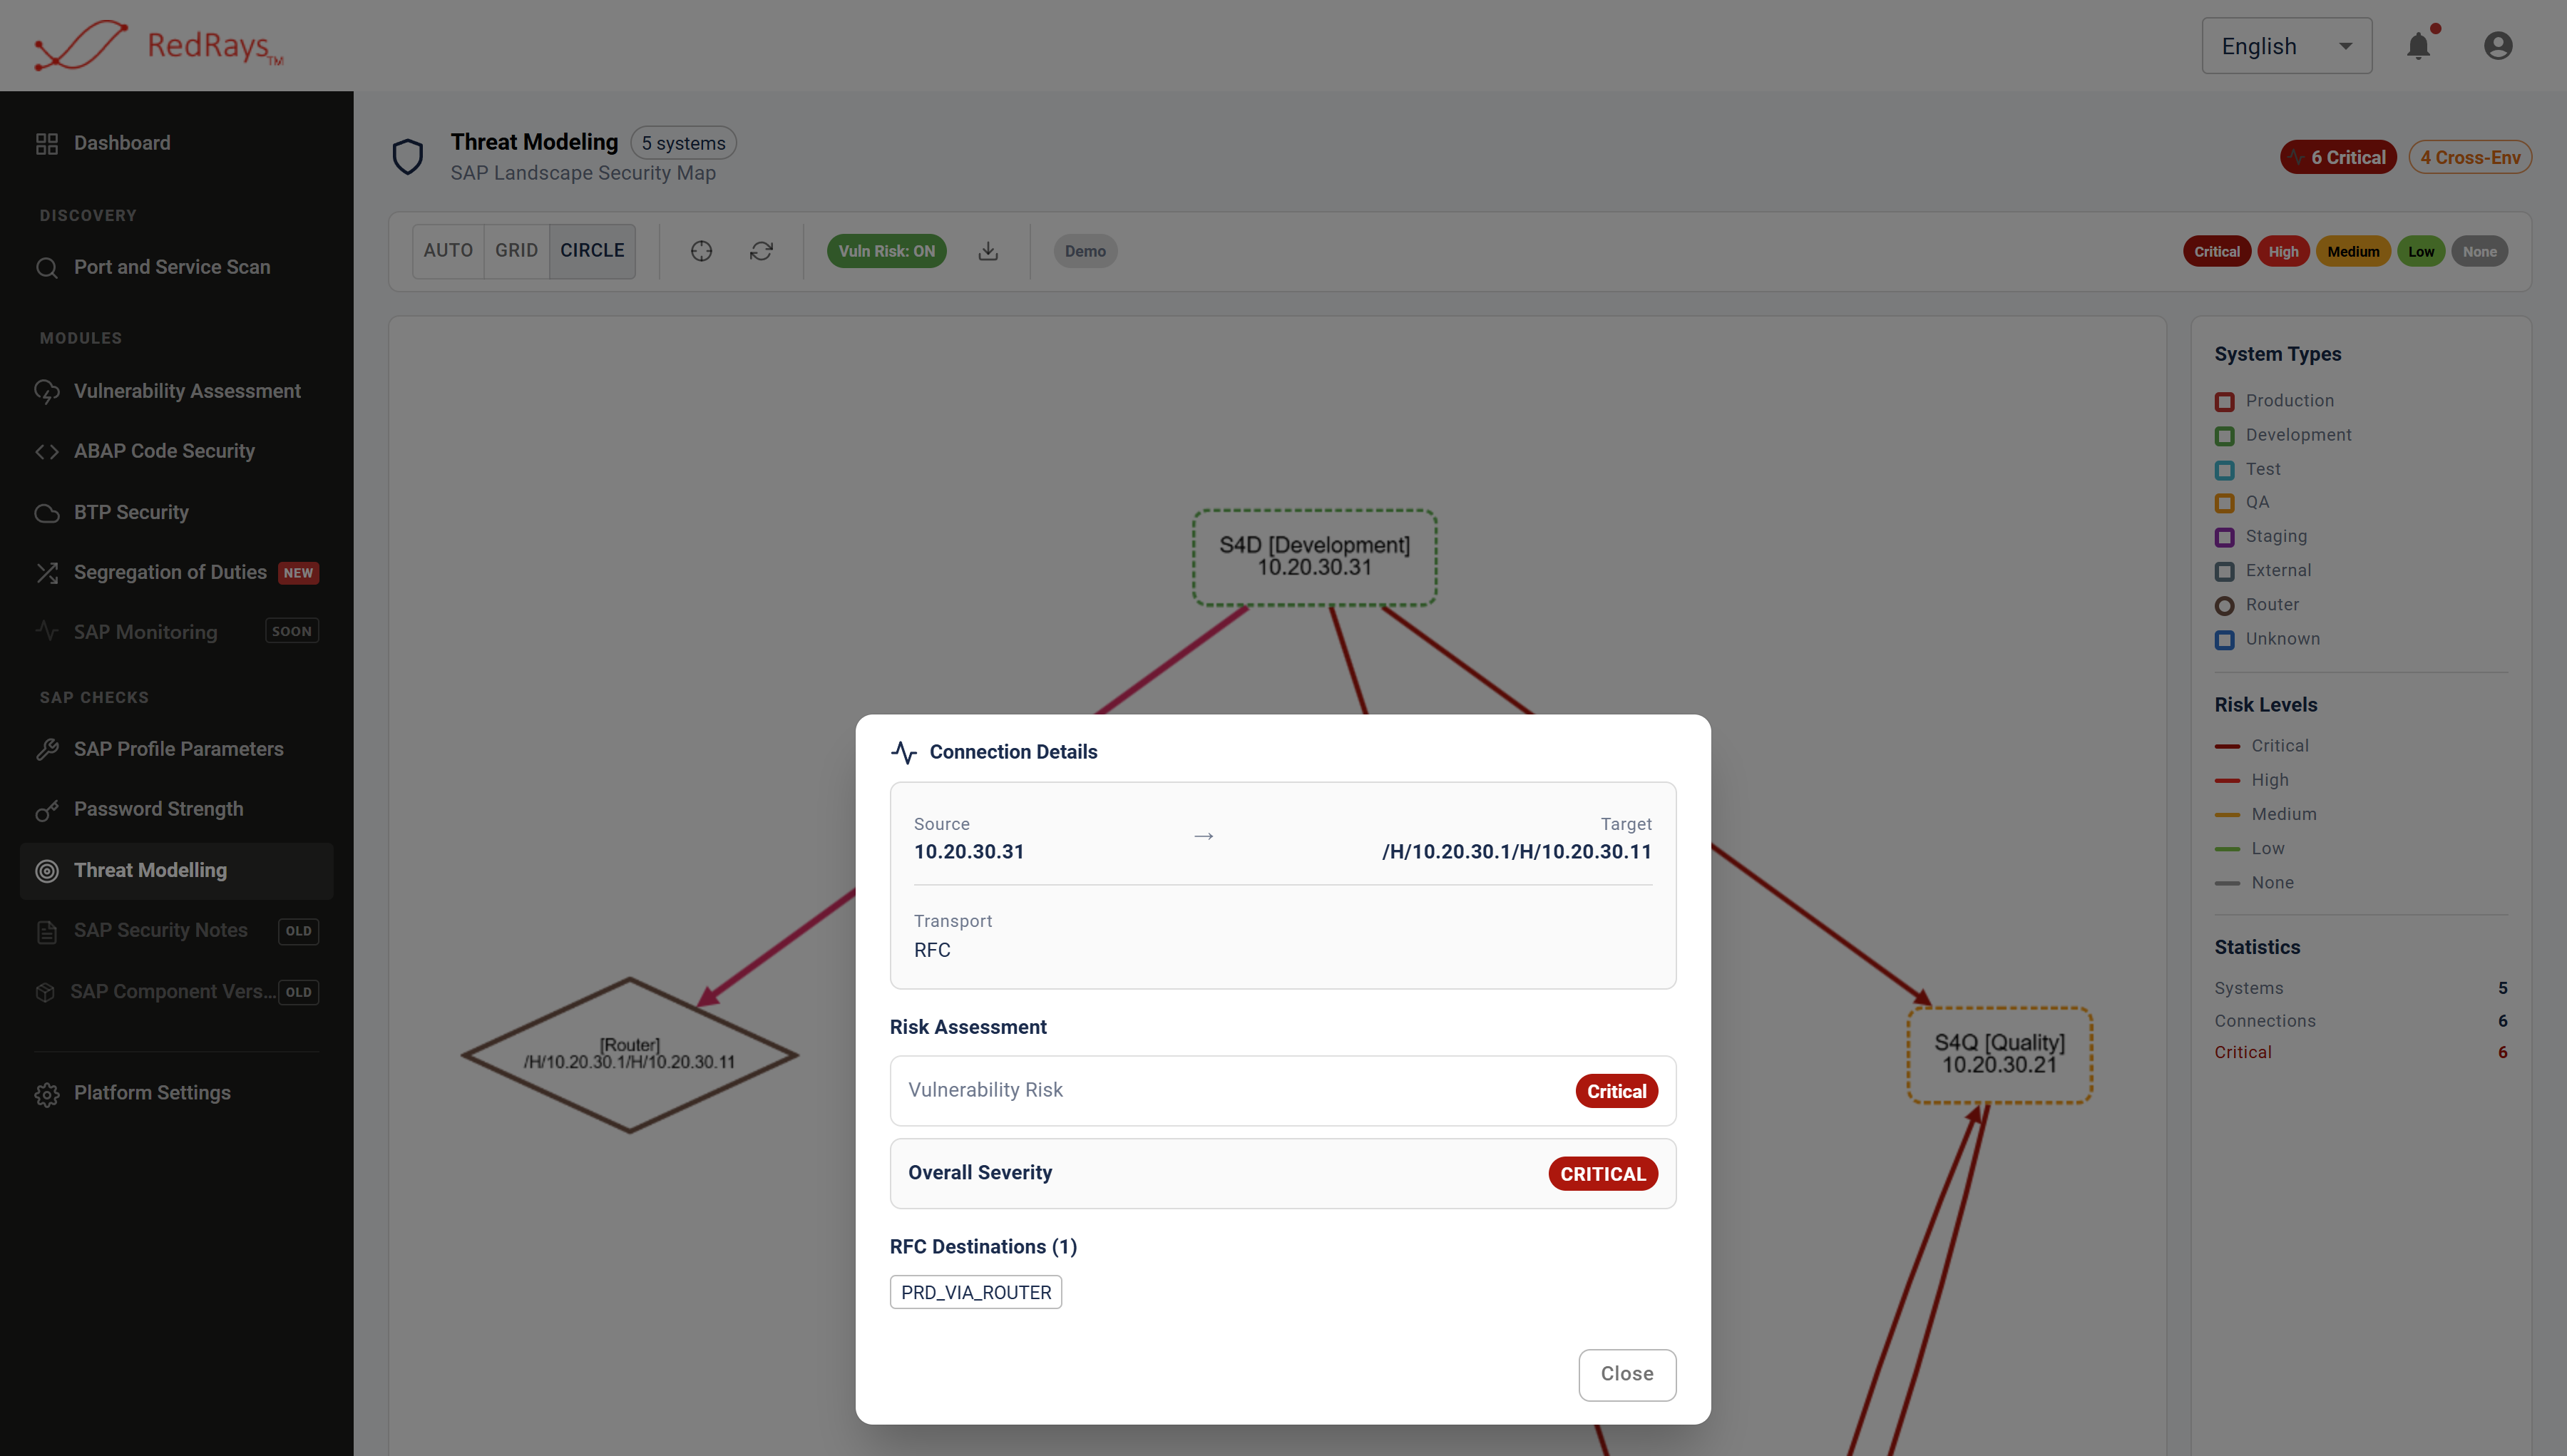Toggle the Demo mode pill

tap(1085, 251)
